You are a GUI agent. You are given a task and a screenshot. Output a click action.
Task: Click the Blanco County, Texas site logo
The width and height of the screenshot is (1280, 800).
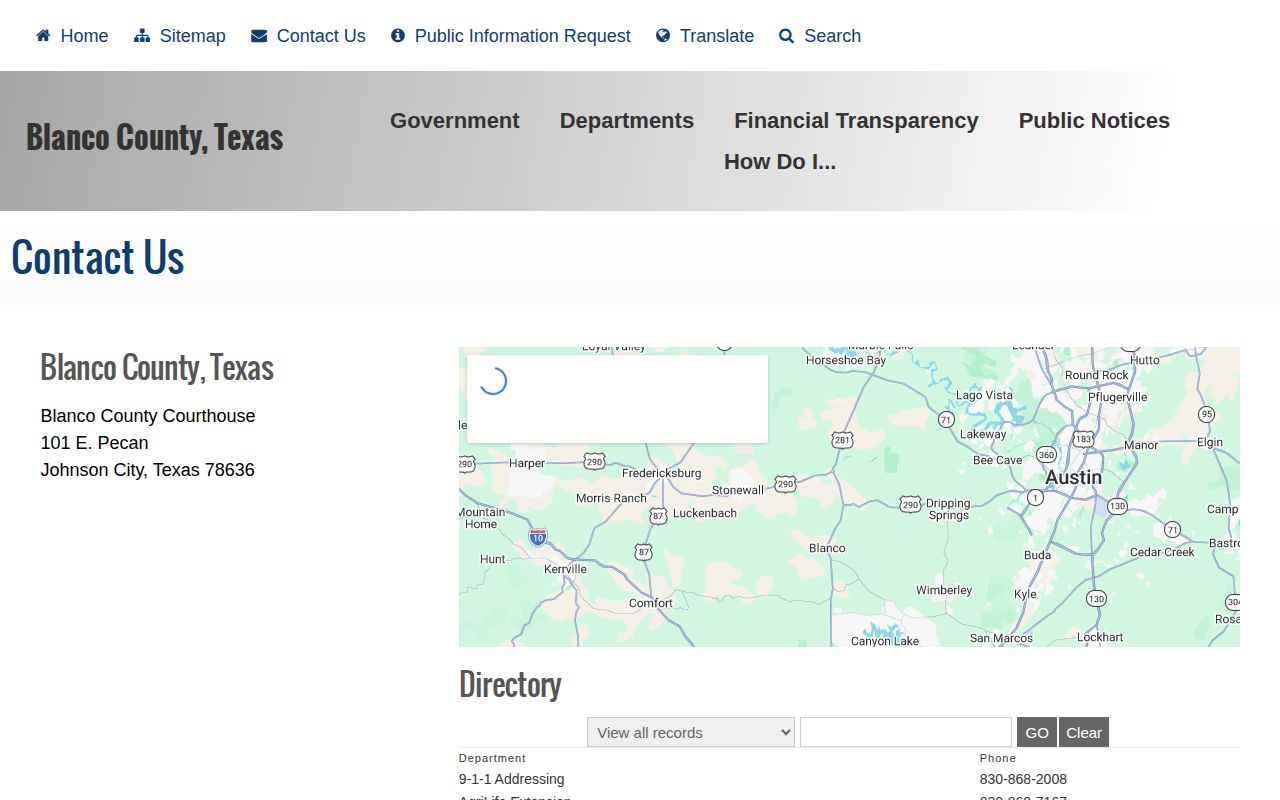pyautogui.click(x=155, y=137)
